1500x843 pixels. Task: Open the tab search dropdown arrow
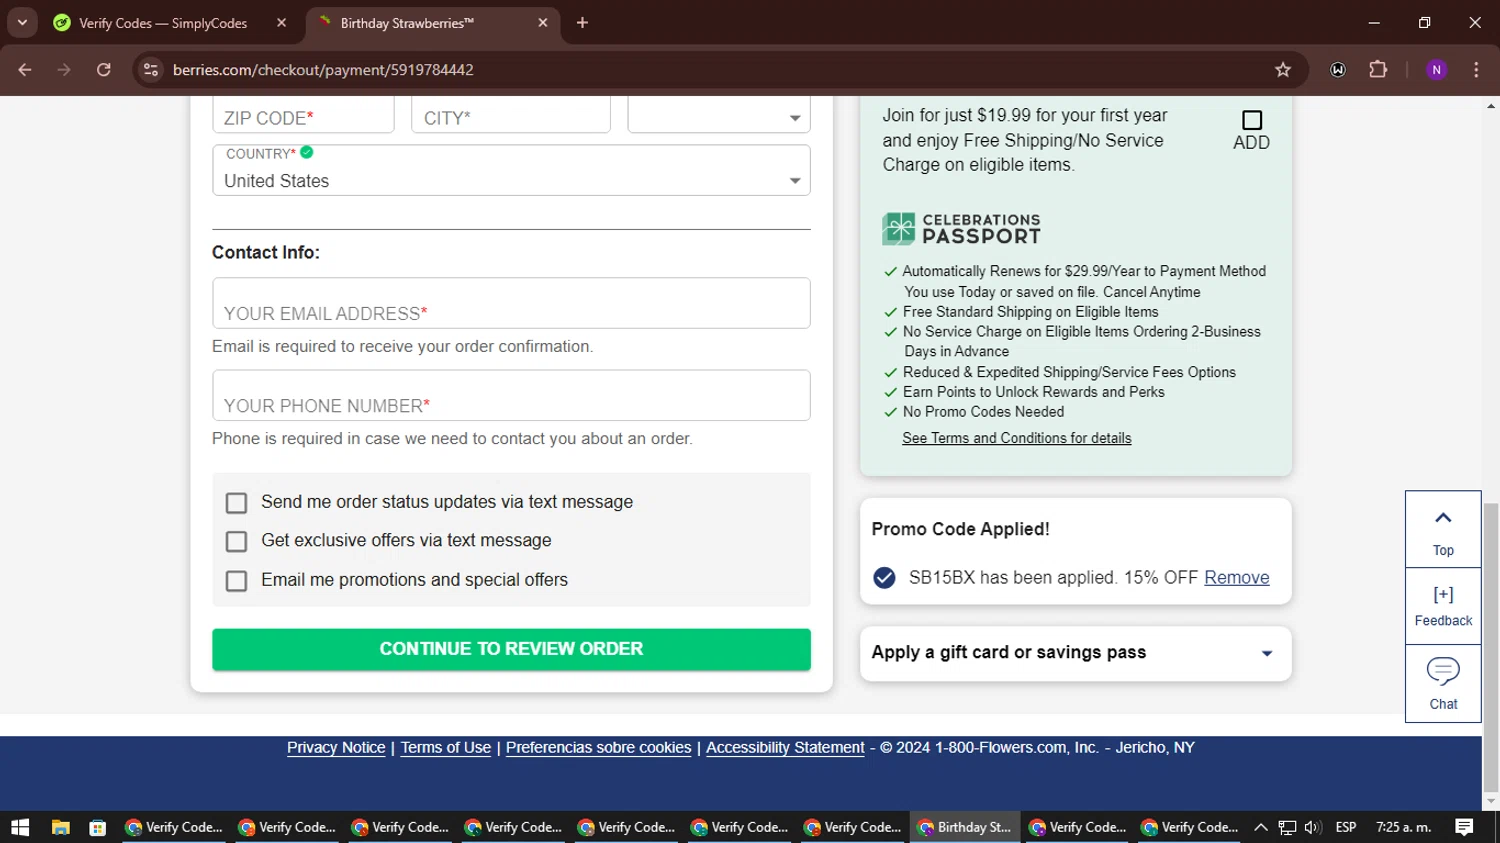click(22, 22)
